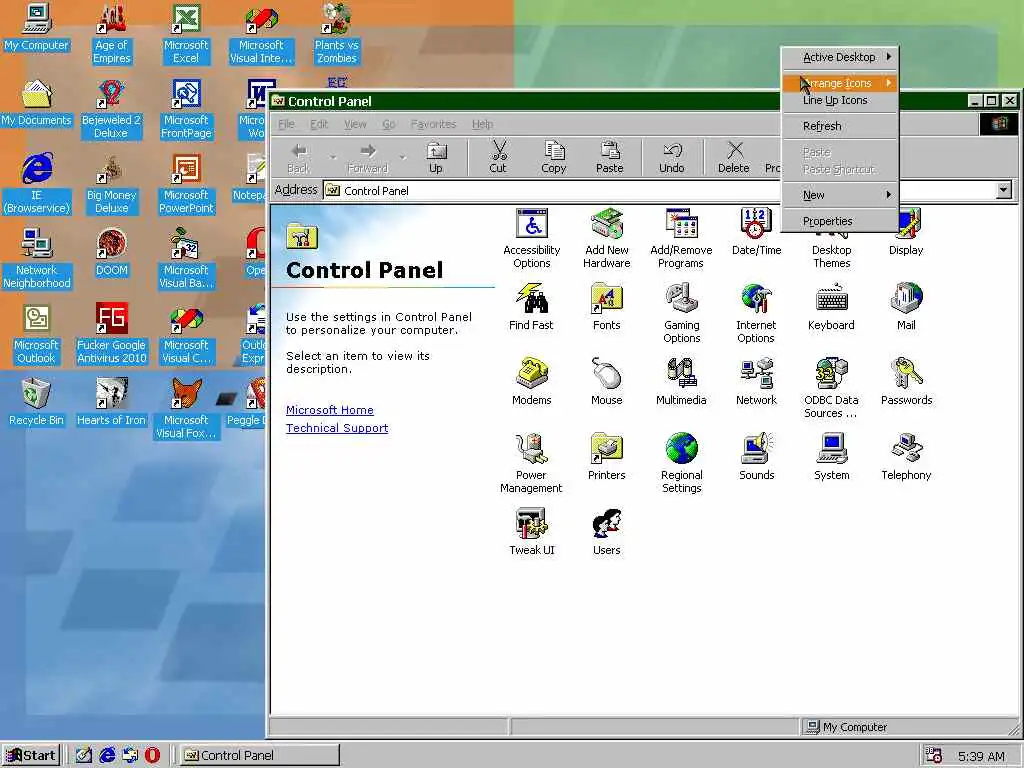Open the Multimedia applet
1024x768 pixels.
tap(681, 382)
